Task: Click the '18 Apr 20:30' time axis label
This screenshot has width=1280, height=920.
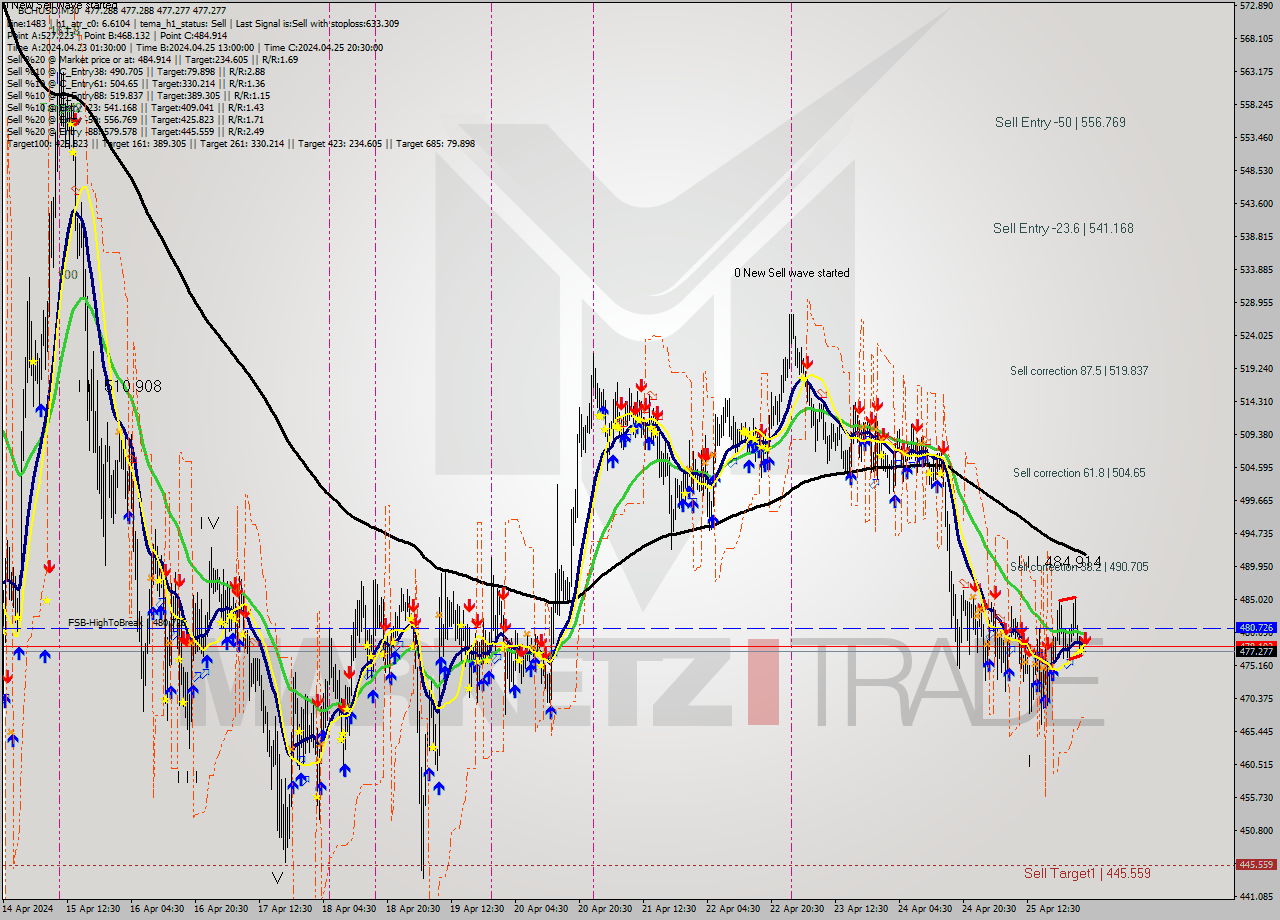Action: click(x=413, y=909)
